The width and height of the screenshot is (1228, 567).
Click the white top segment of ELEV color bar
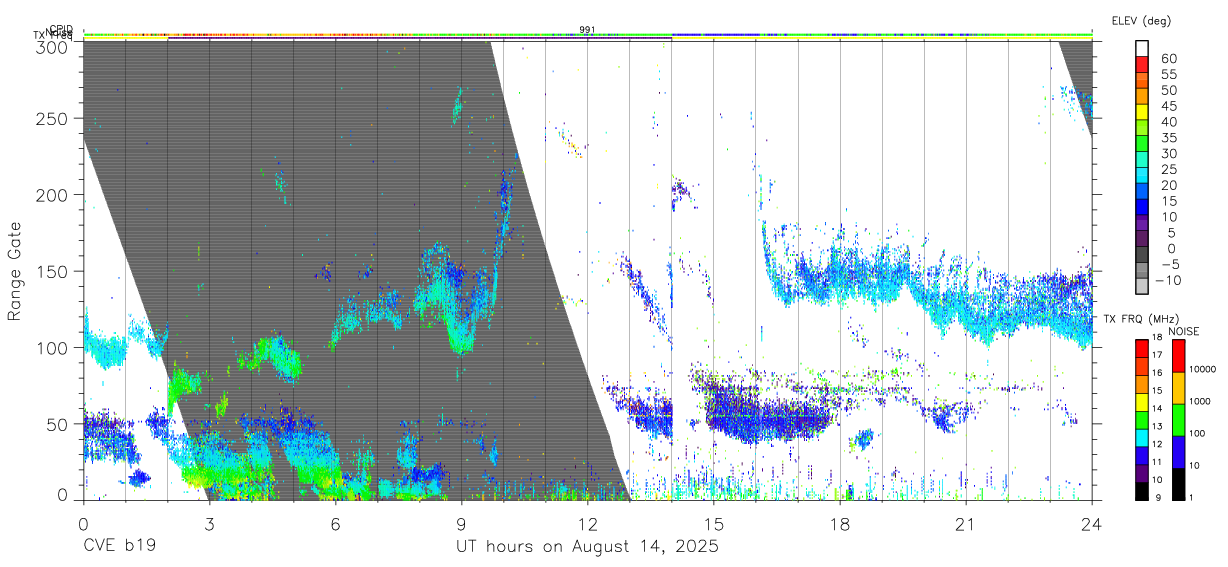click(x=1142, y=48)
